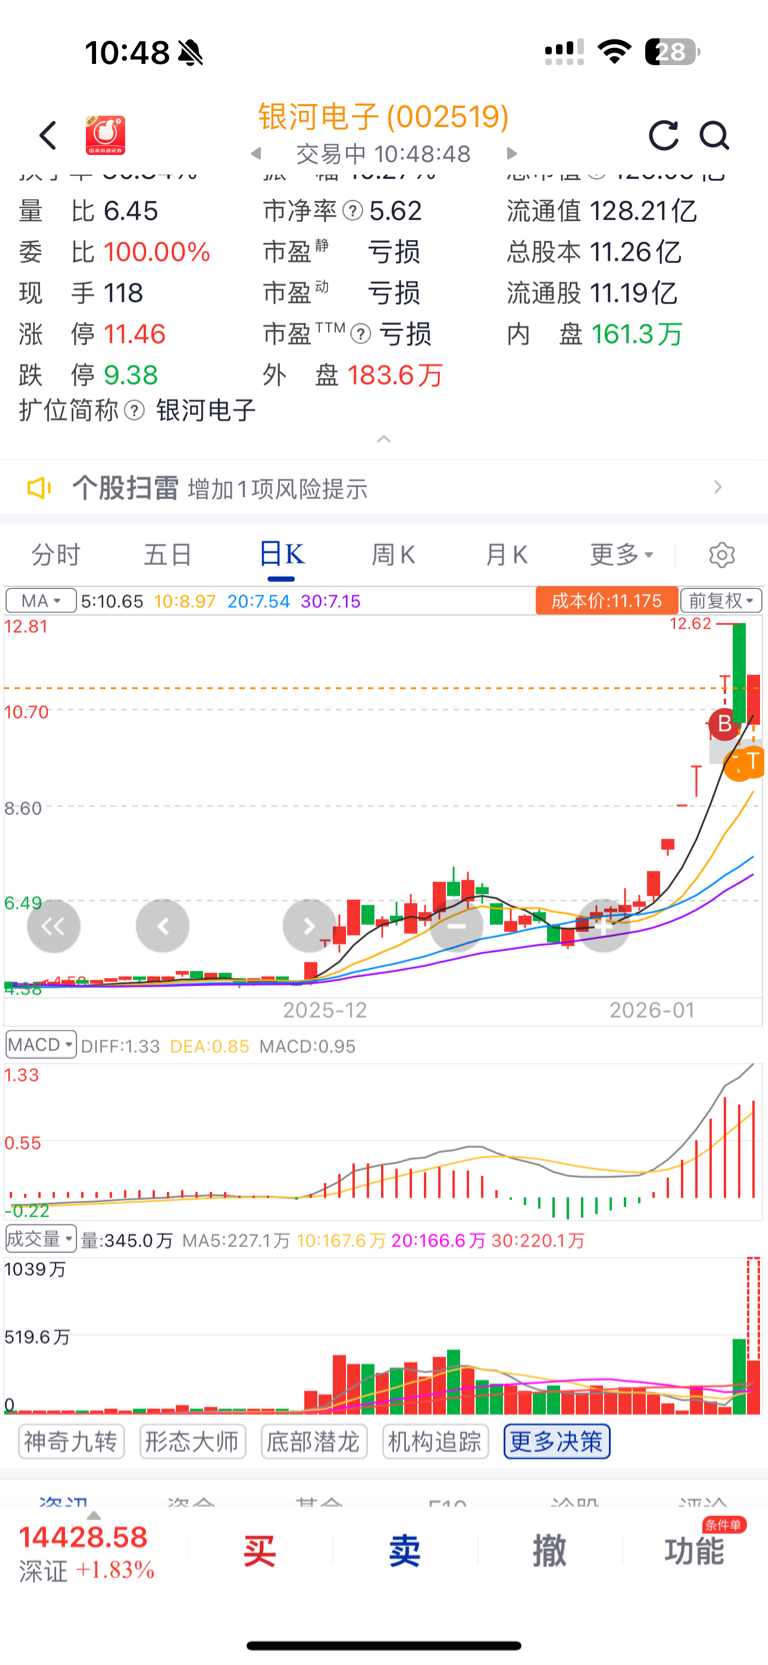Expand index ticker small up triangle
The image size is (768, 1665).
click(x=94, y=1516)
